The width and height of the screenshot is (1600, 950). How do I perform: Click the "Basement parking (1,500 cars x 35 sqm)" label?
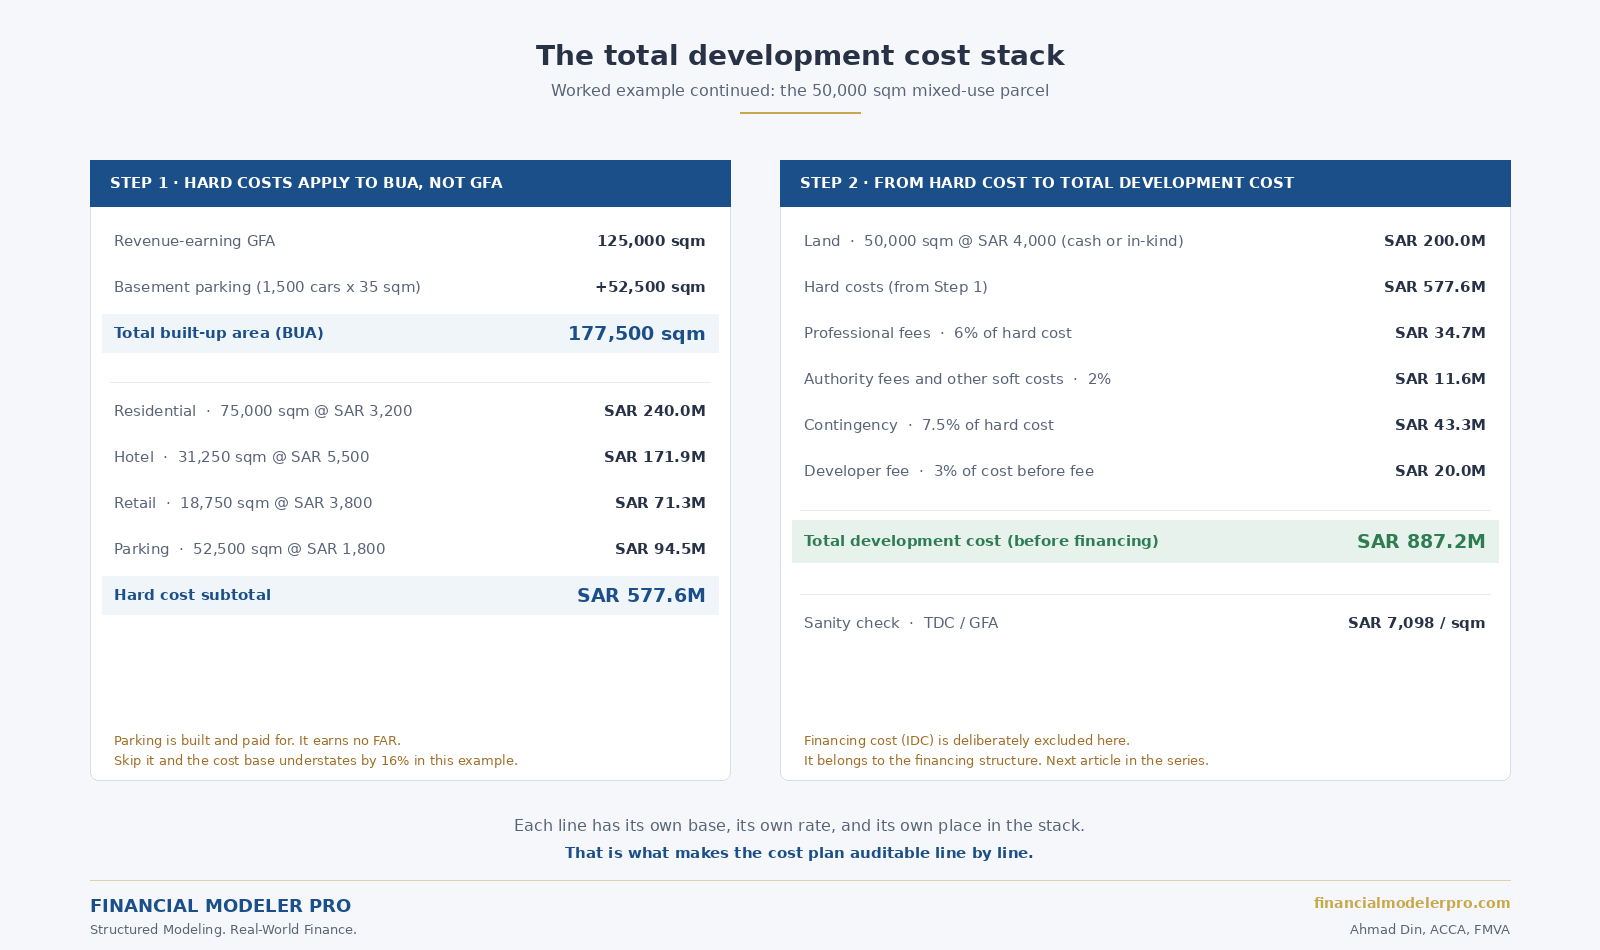[267, 287]
